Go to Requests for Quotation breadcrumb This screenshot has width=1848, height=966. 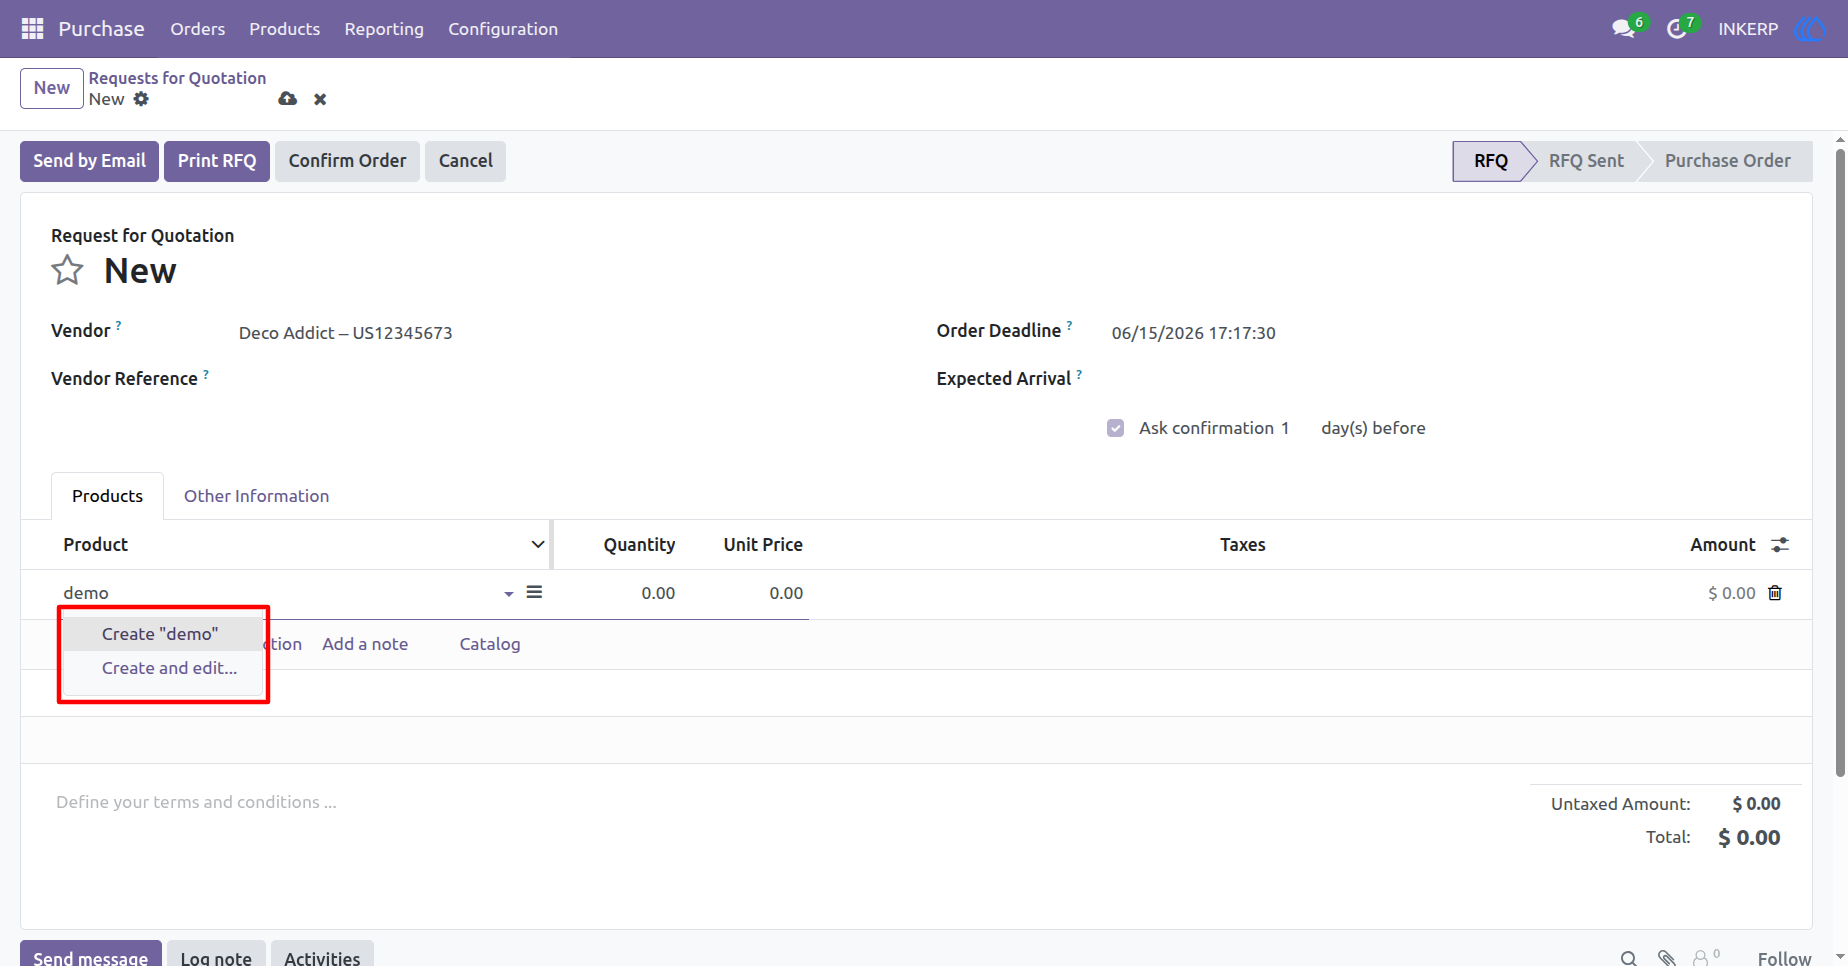(177, 78)
